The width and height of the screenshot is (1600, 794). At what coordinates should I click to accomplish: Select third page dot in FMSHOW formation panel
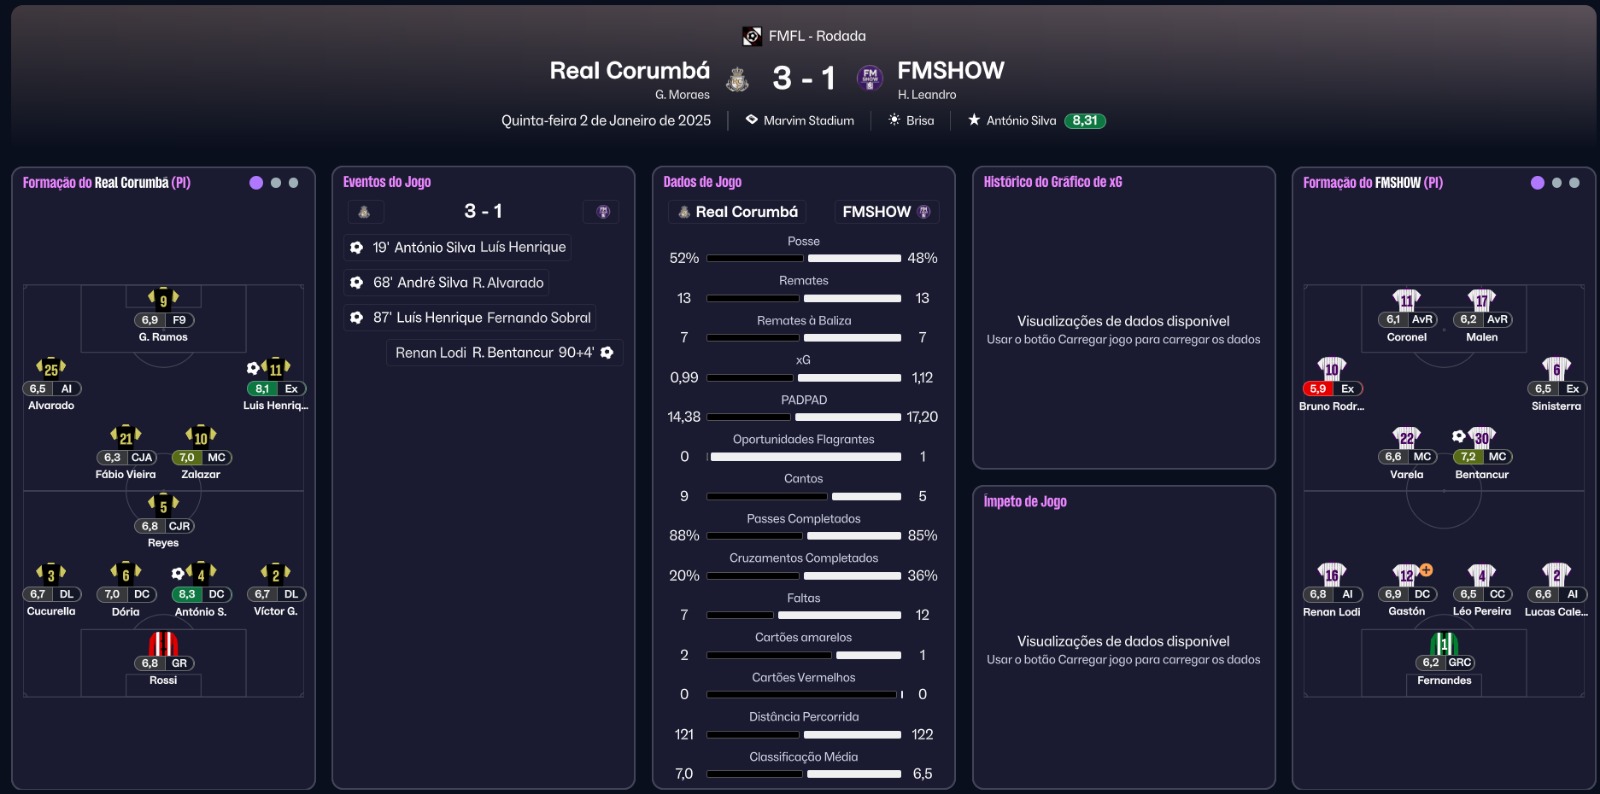[x=1574, y=183]
